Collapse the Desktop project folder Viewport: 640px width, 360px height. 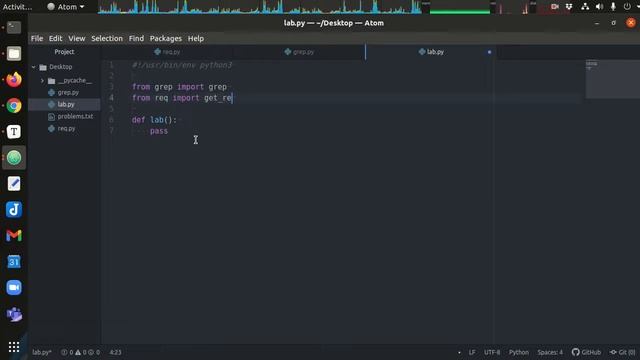[34, 67]
